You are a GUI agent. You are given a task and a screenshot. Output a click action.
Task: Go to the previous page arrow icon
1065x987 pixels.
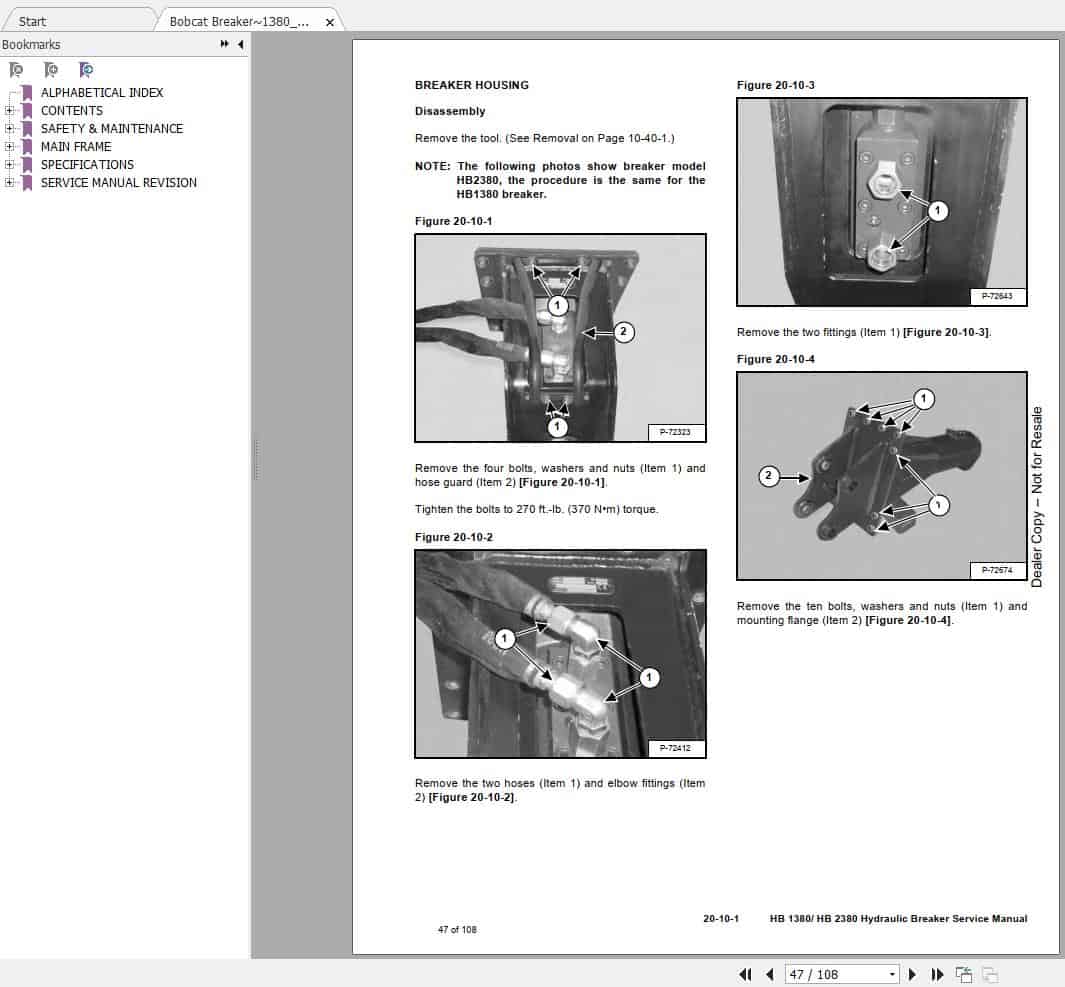point(770,973)
